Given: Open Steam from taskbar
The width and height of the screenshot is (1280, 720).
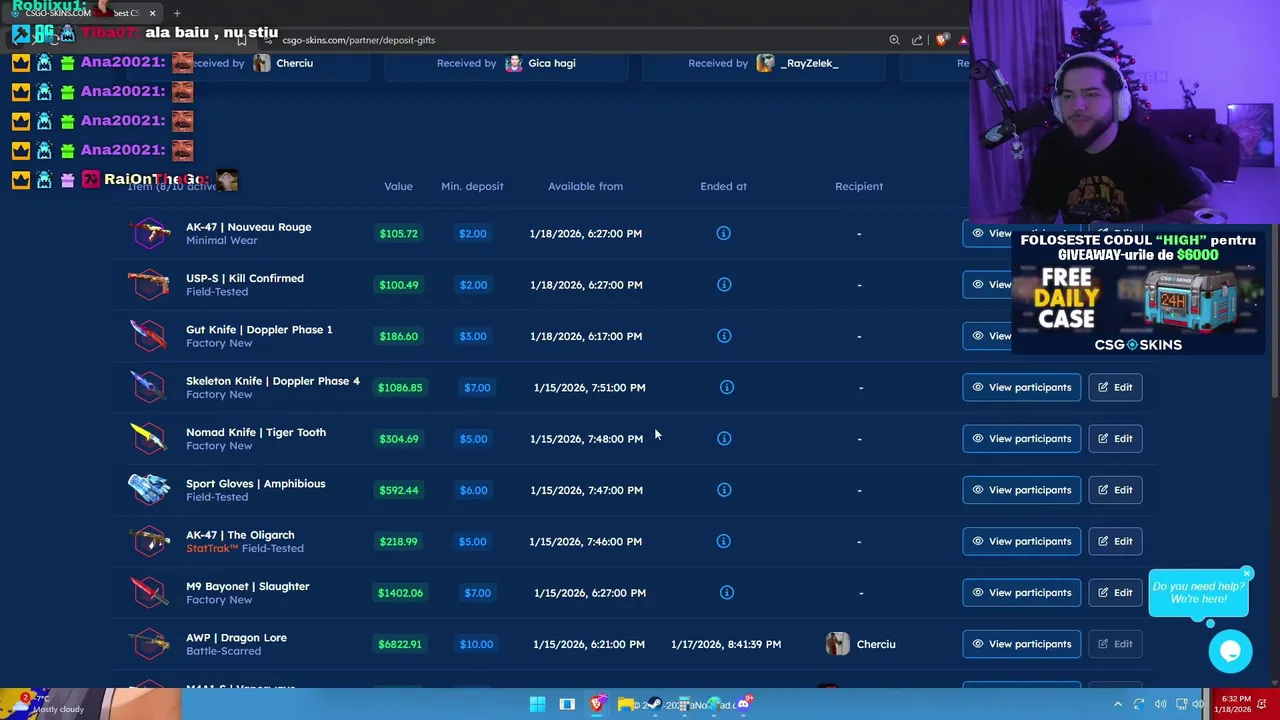Looking at the screenshot, I should click(655, 704).
